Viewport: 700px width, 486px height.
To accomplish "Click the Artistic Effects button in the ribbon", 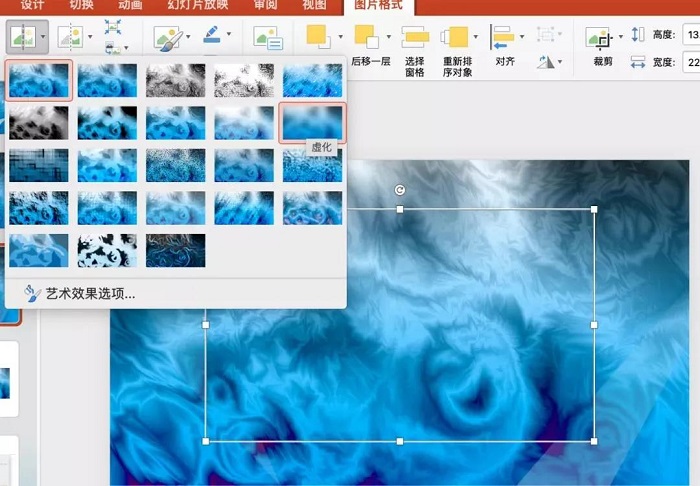I will pos(24,39).
